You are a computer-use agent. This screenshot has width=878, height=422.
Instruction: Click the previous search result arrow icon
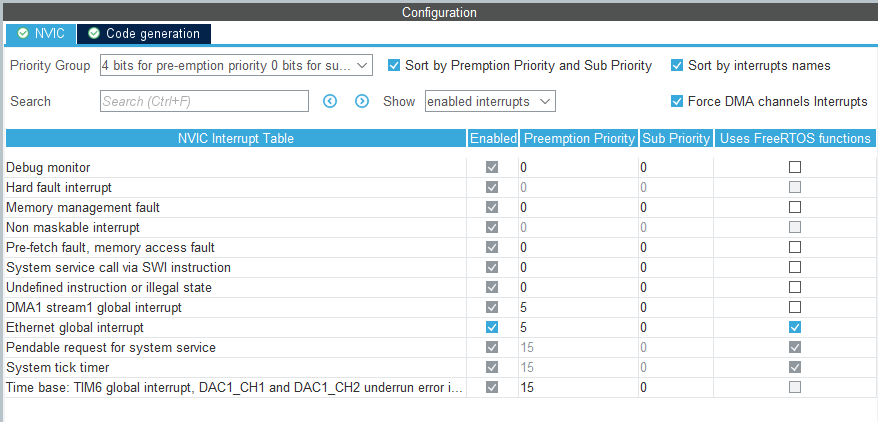pos(330,101)
